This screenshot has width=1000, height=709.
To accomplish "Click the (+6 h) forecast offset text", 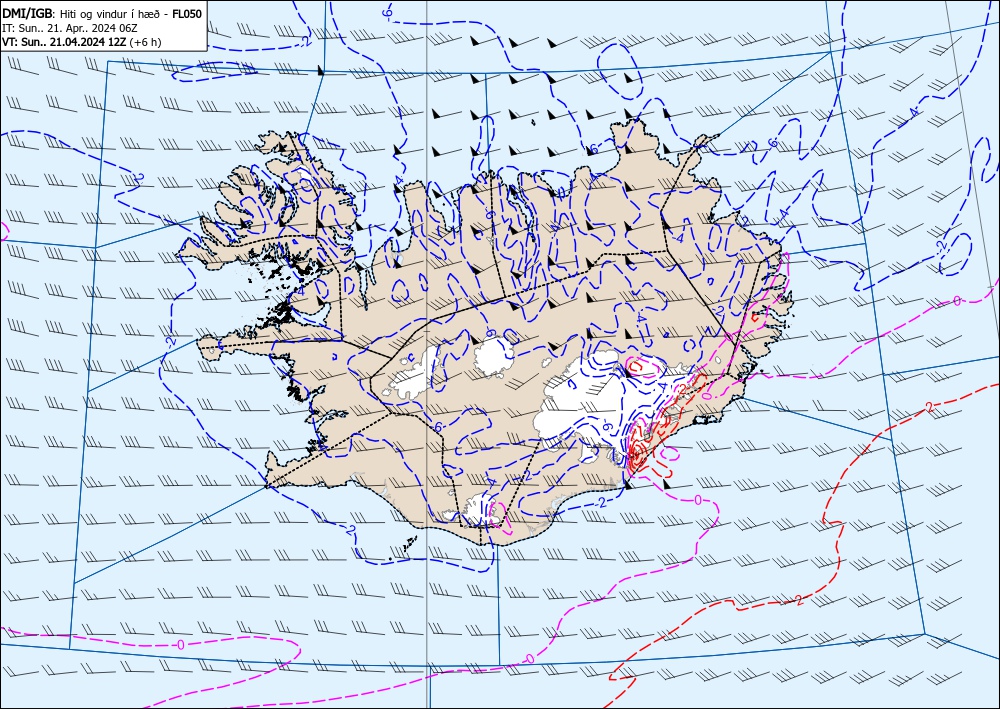I will click(x=145, y=42).
